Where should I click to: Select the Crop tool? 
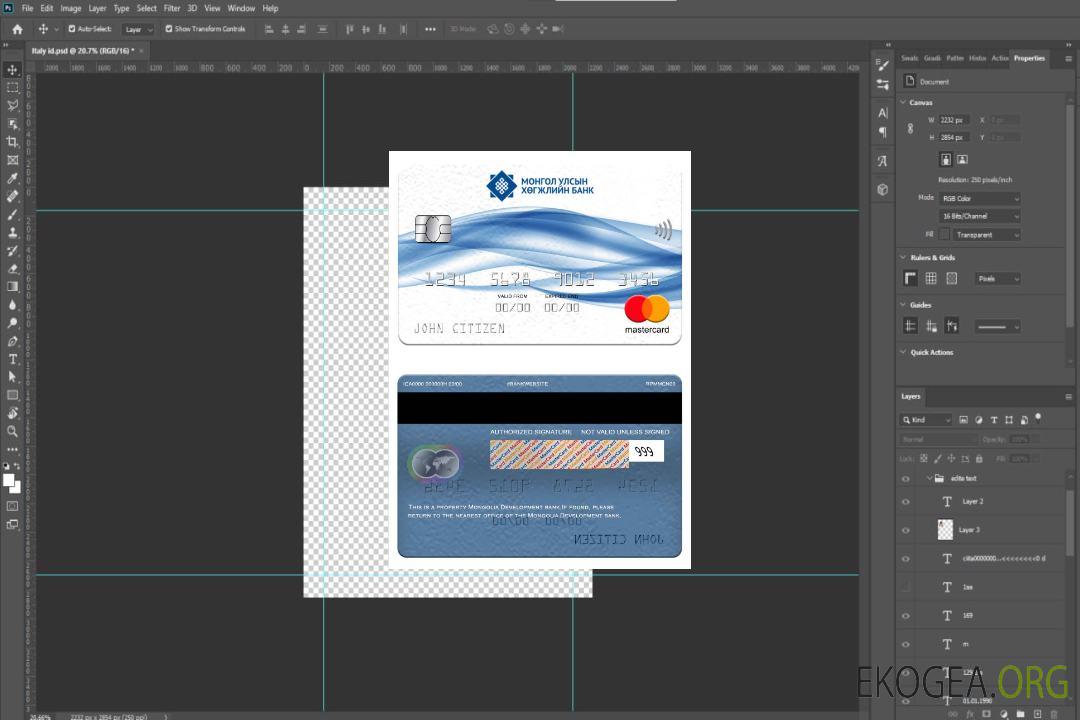[12, 142]
